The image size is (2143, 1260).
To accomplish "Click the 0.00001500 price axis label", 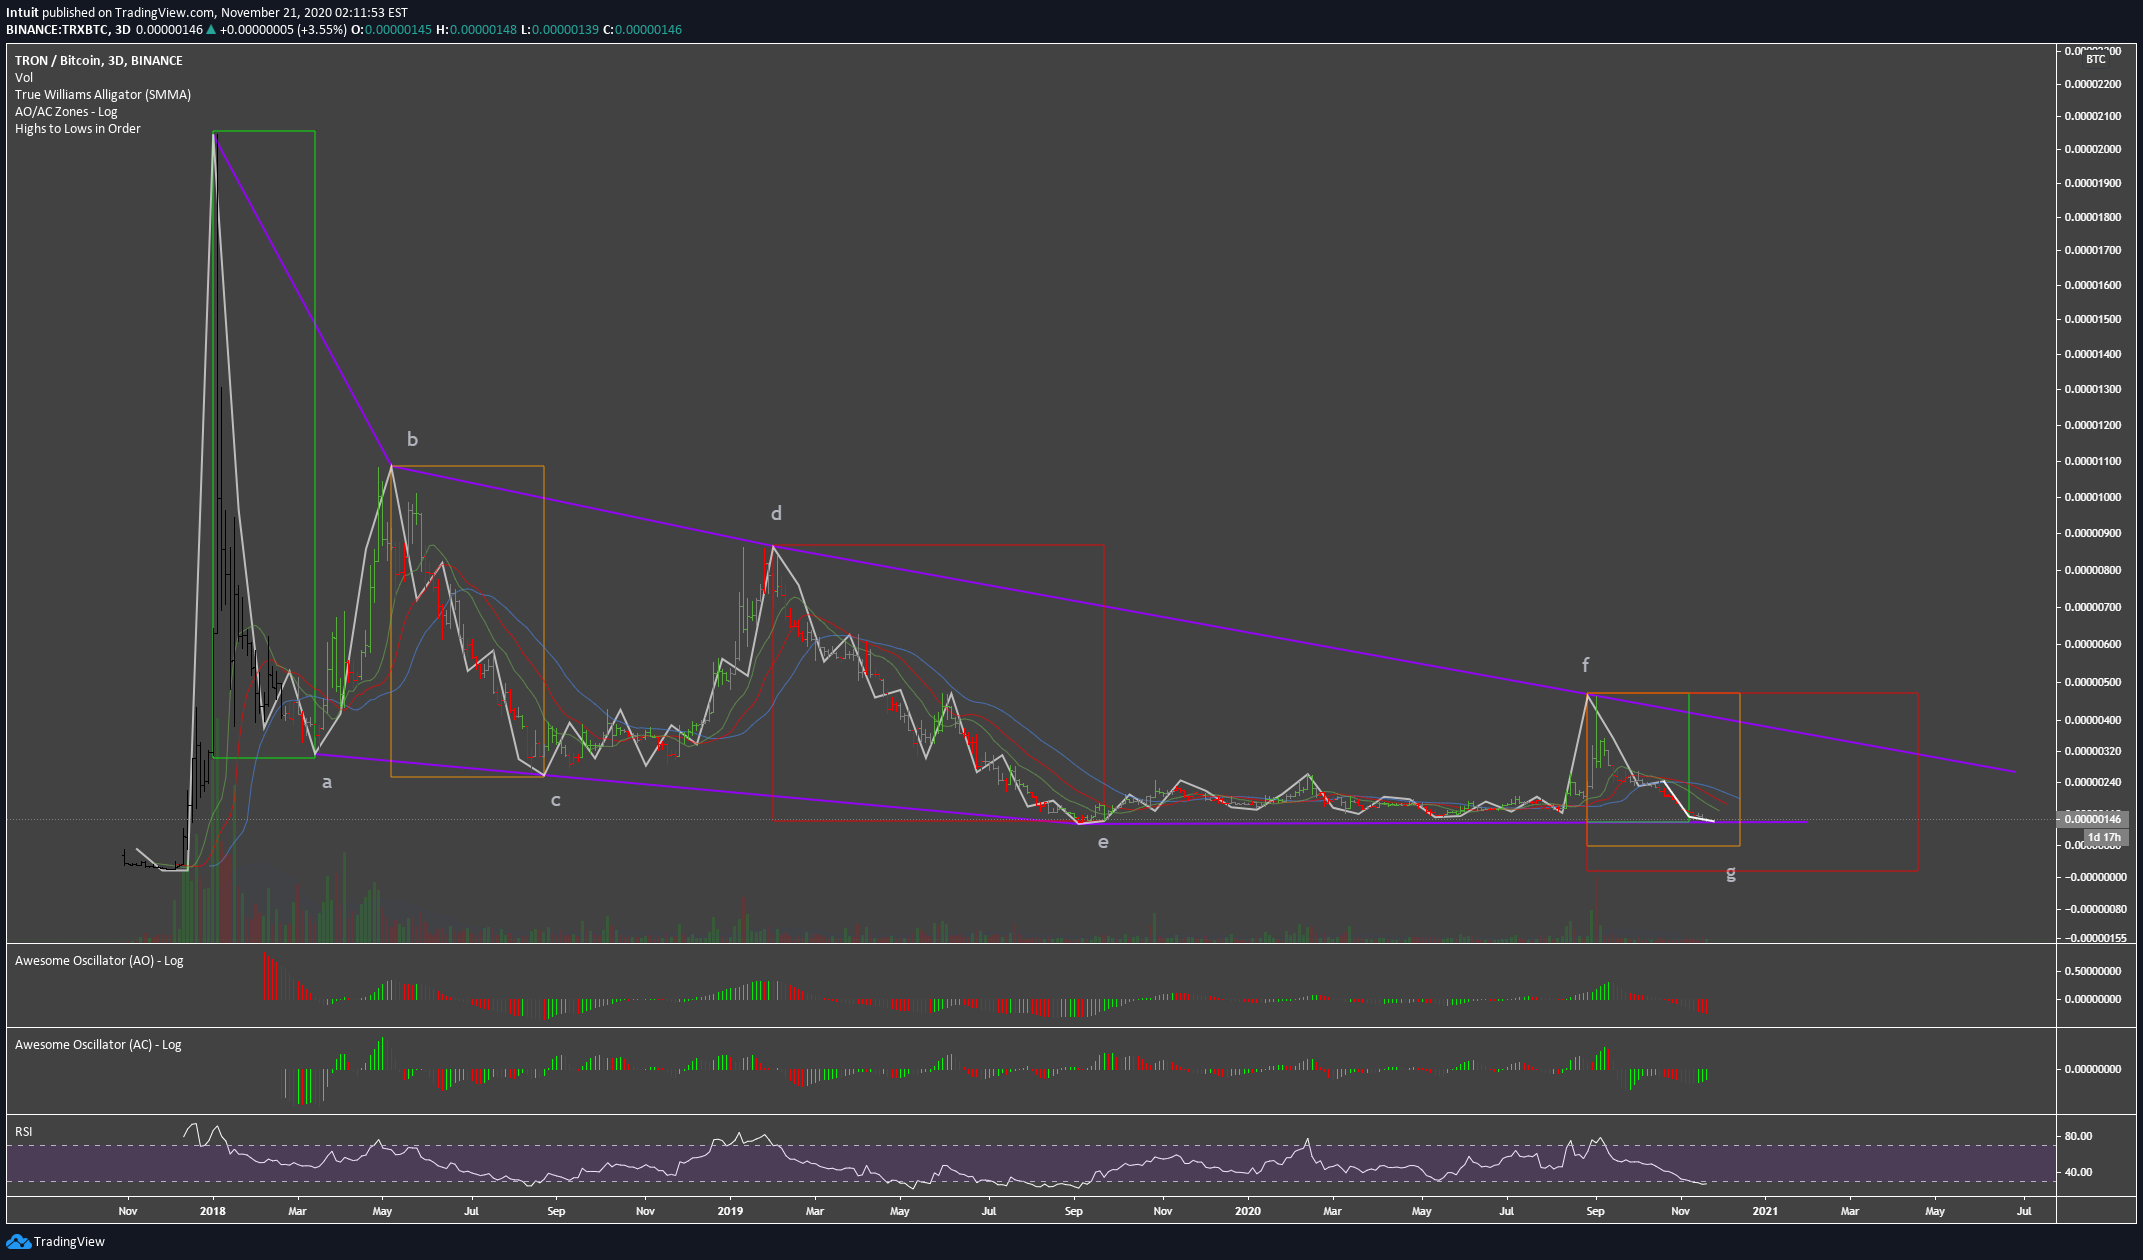I will [2093, 320].
